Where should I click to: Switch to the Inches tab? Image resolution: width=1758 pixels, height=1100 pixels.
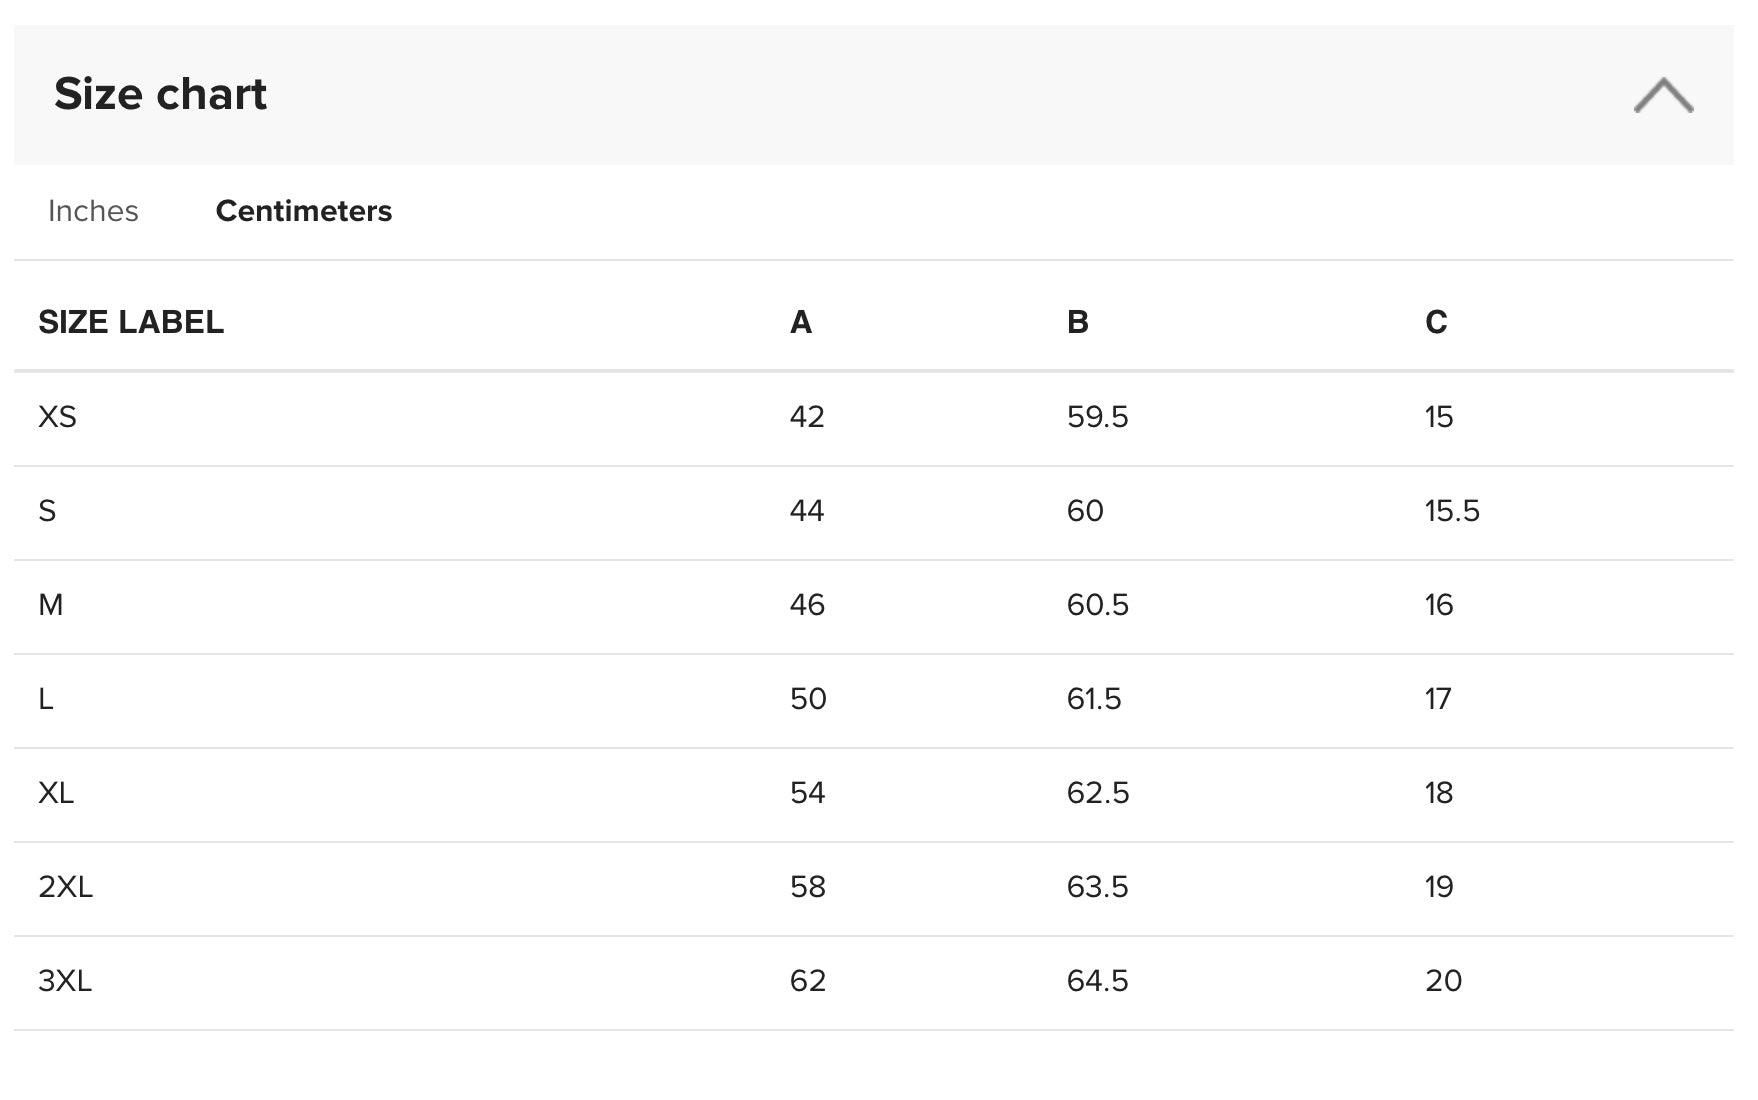click(93, 211)
